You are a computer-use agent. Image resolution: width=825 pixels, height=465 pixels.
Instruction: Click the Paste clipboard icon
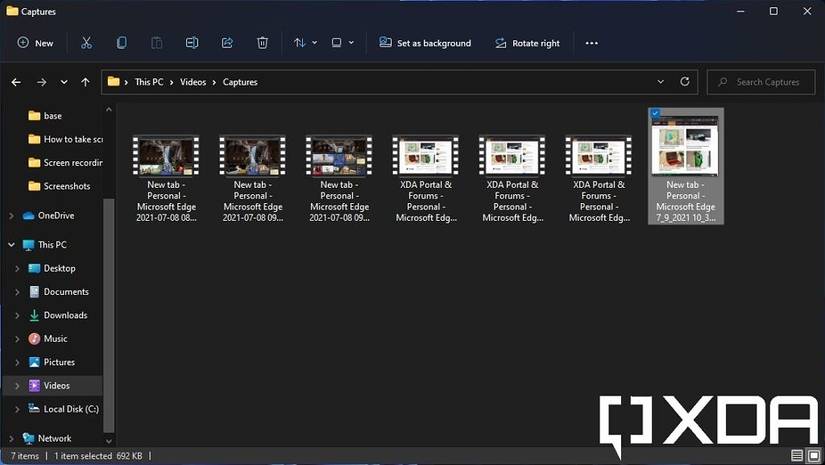[x=157, y=43]
